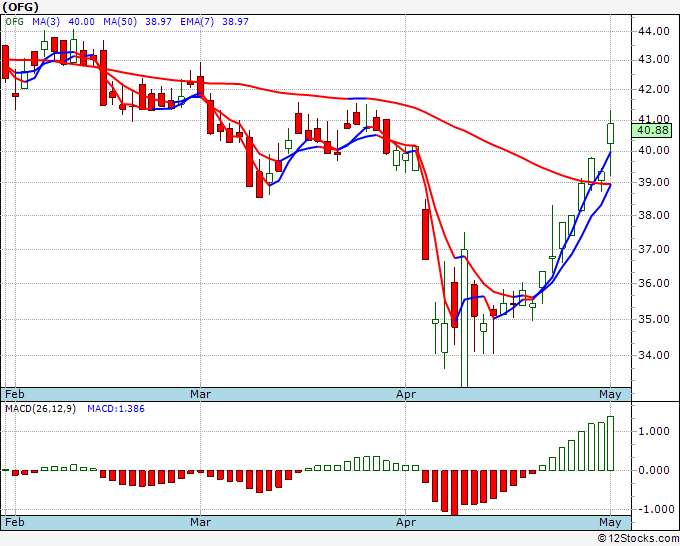The image size is (680, 546).
Task: Click Mar on the price chart time axis
Action: point(200,394)
